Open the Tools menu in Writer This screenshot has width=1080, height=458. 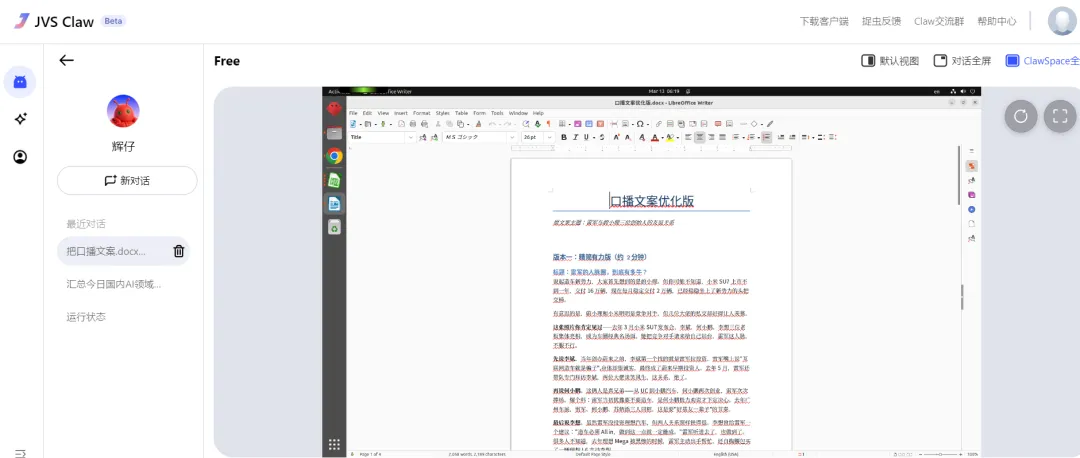[x=497, y=113]
